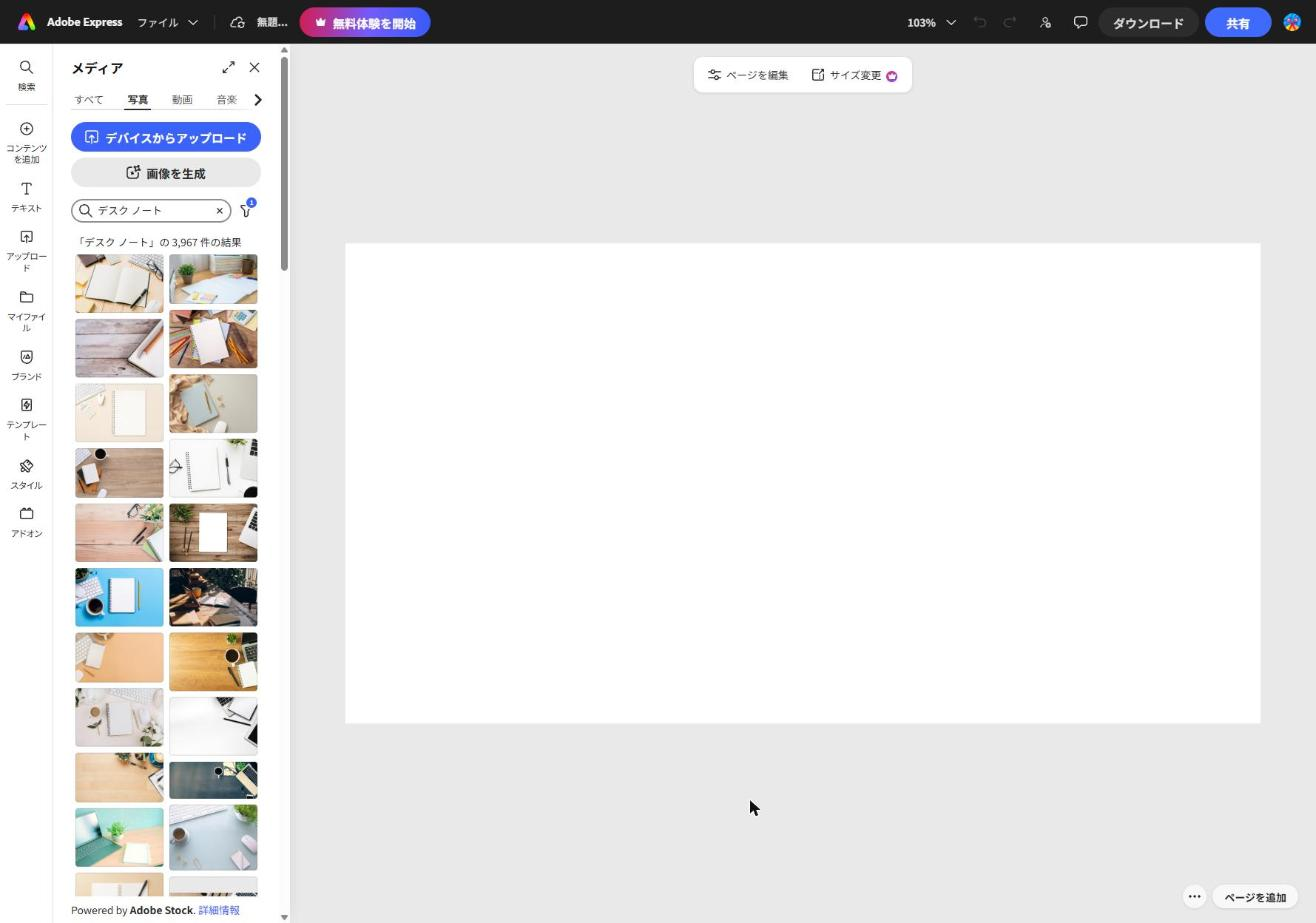Select the blue desk notebook photo thumbnail
This screenshot has height=923, width=1316.
coord(119,597)
